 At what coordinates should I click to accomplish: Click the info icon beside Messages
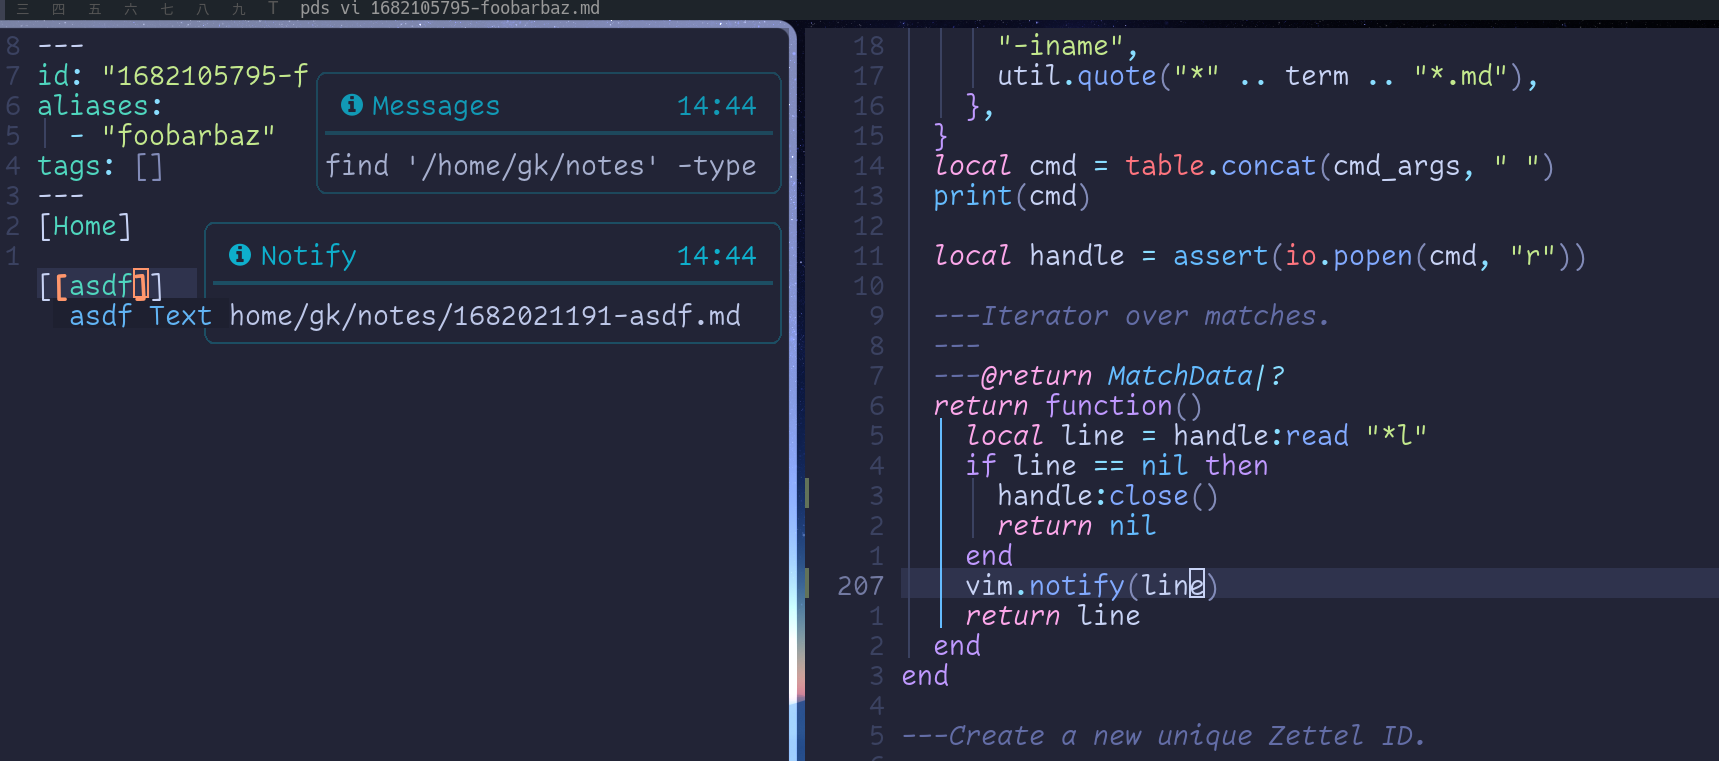point(351,105)
